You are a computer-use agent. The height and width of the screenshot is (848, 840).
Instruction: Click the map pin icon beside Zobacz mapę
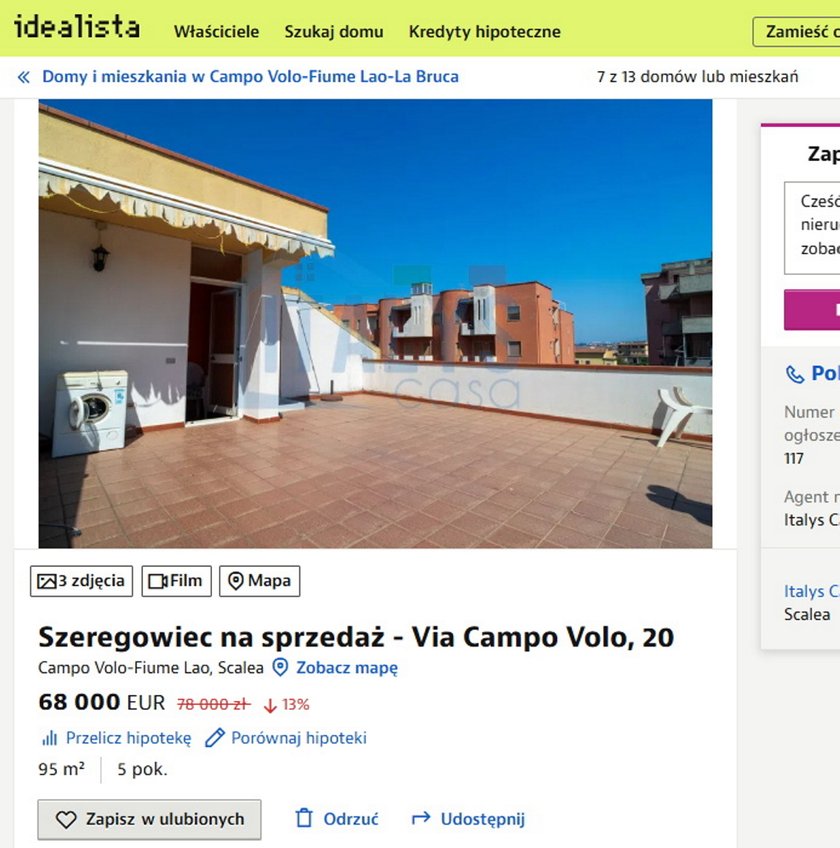[280, 667]
